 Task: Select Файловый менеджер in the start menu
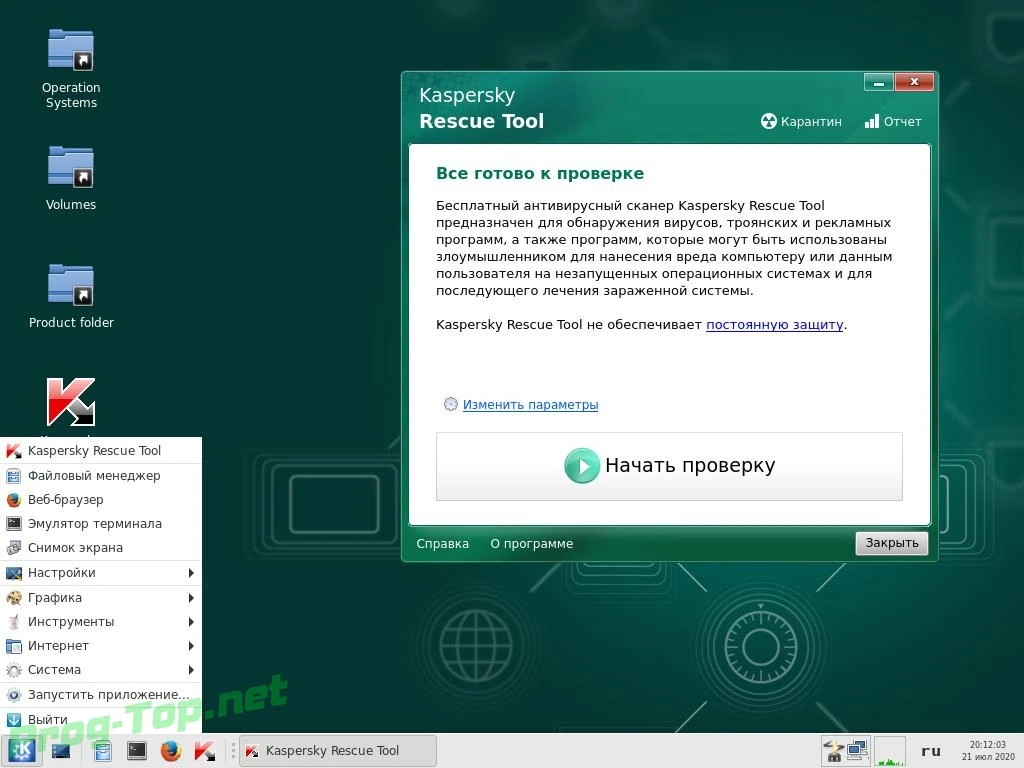pos(101,475)
